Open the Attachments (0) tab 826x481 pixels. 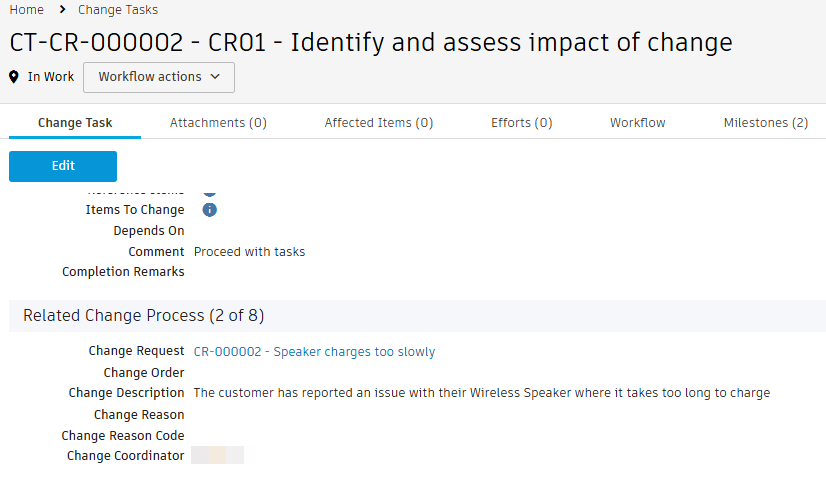click(218, 123)
